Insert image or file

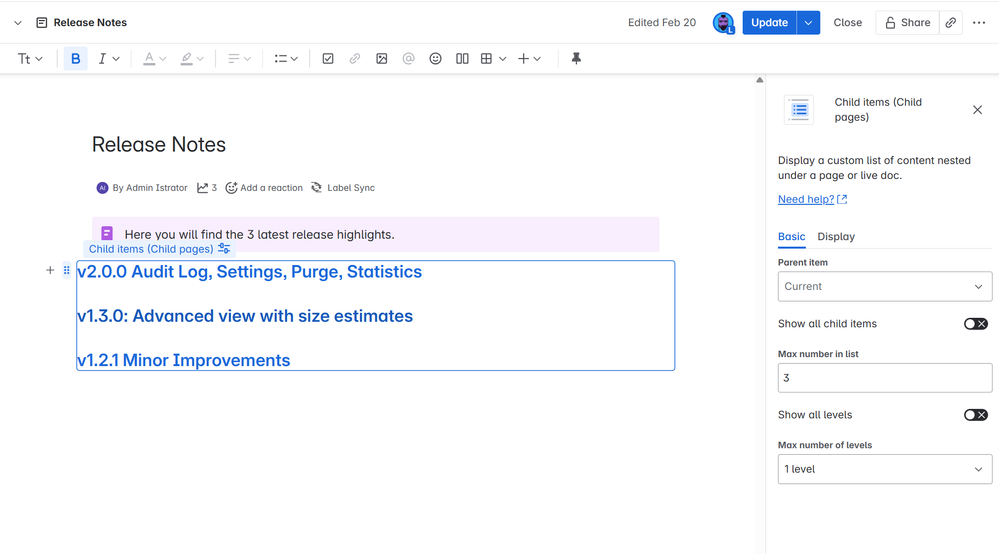click(382, 59)
